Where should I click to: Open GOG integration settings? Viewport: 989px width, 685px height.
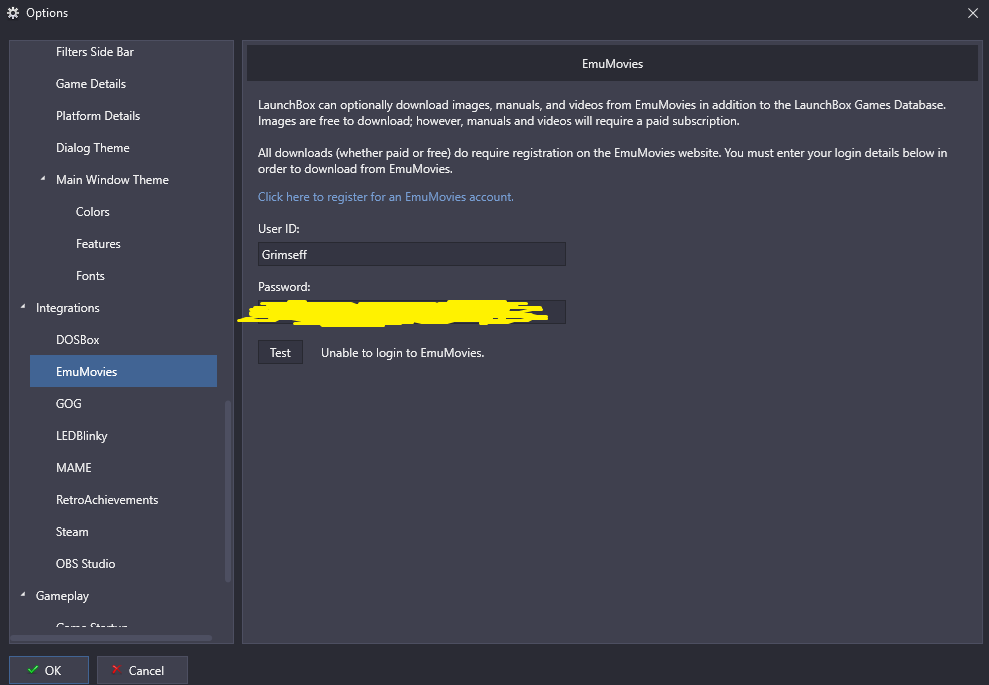tap(69, 404)
